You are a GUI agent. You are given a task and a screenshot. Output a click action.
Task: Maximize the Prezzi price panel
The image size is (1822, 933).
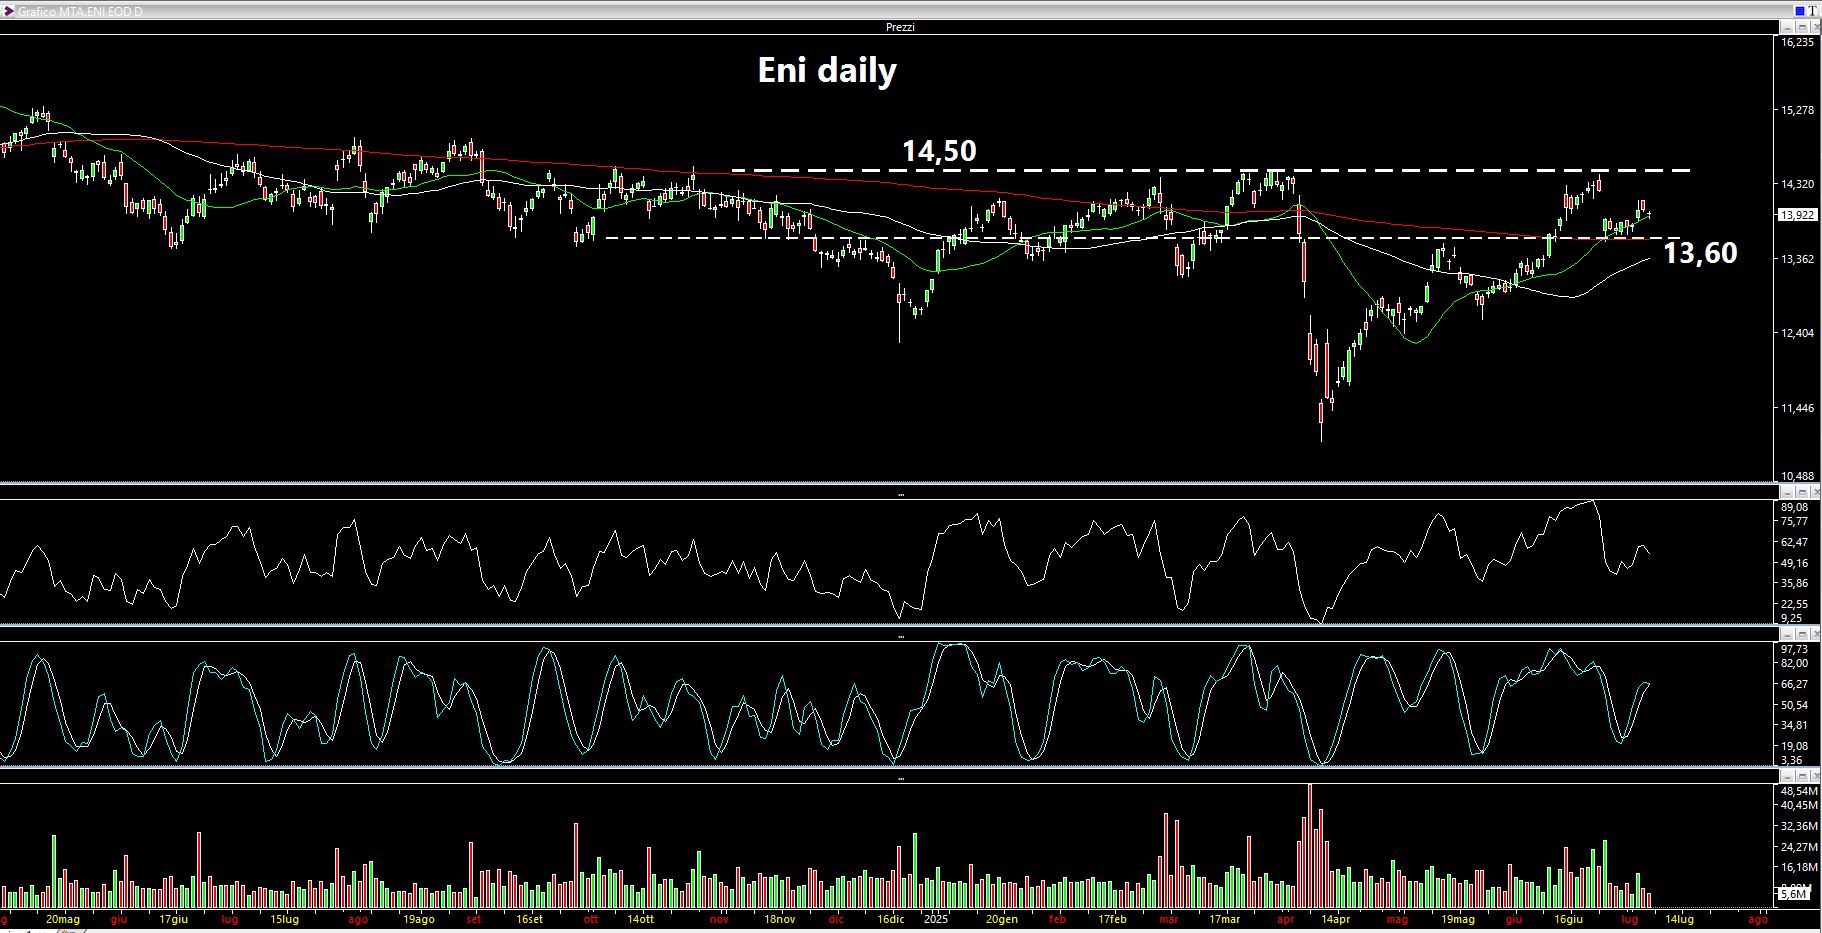[x=1802, y=27]
